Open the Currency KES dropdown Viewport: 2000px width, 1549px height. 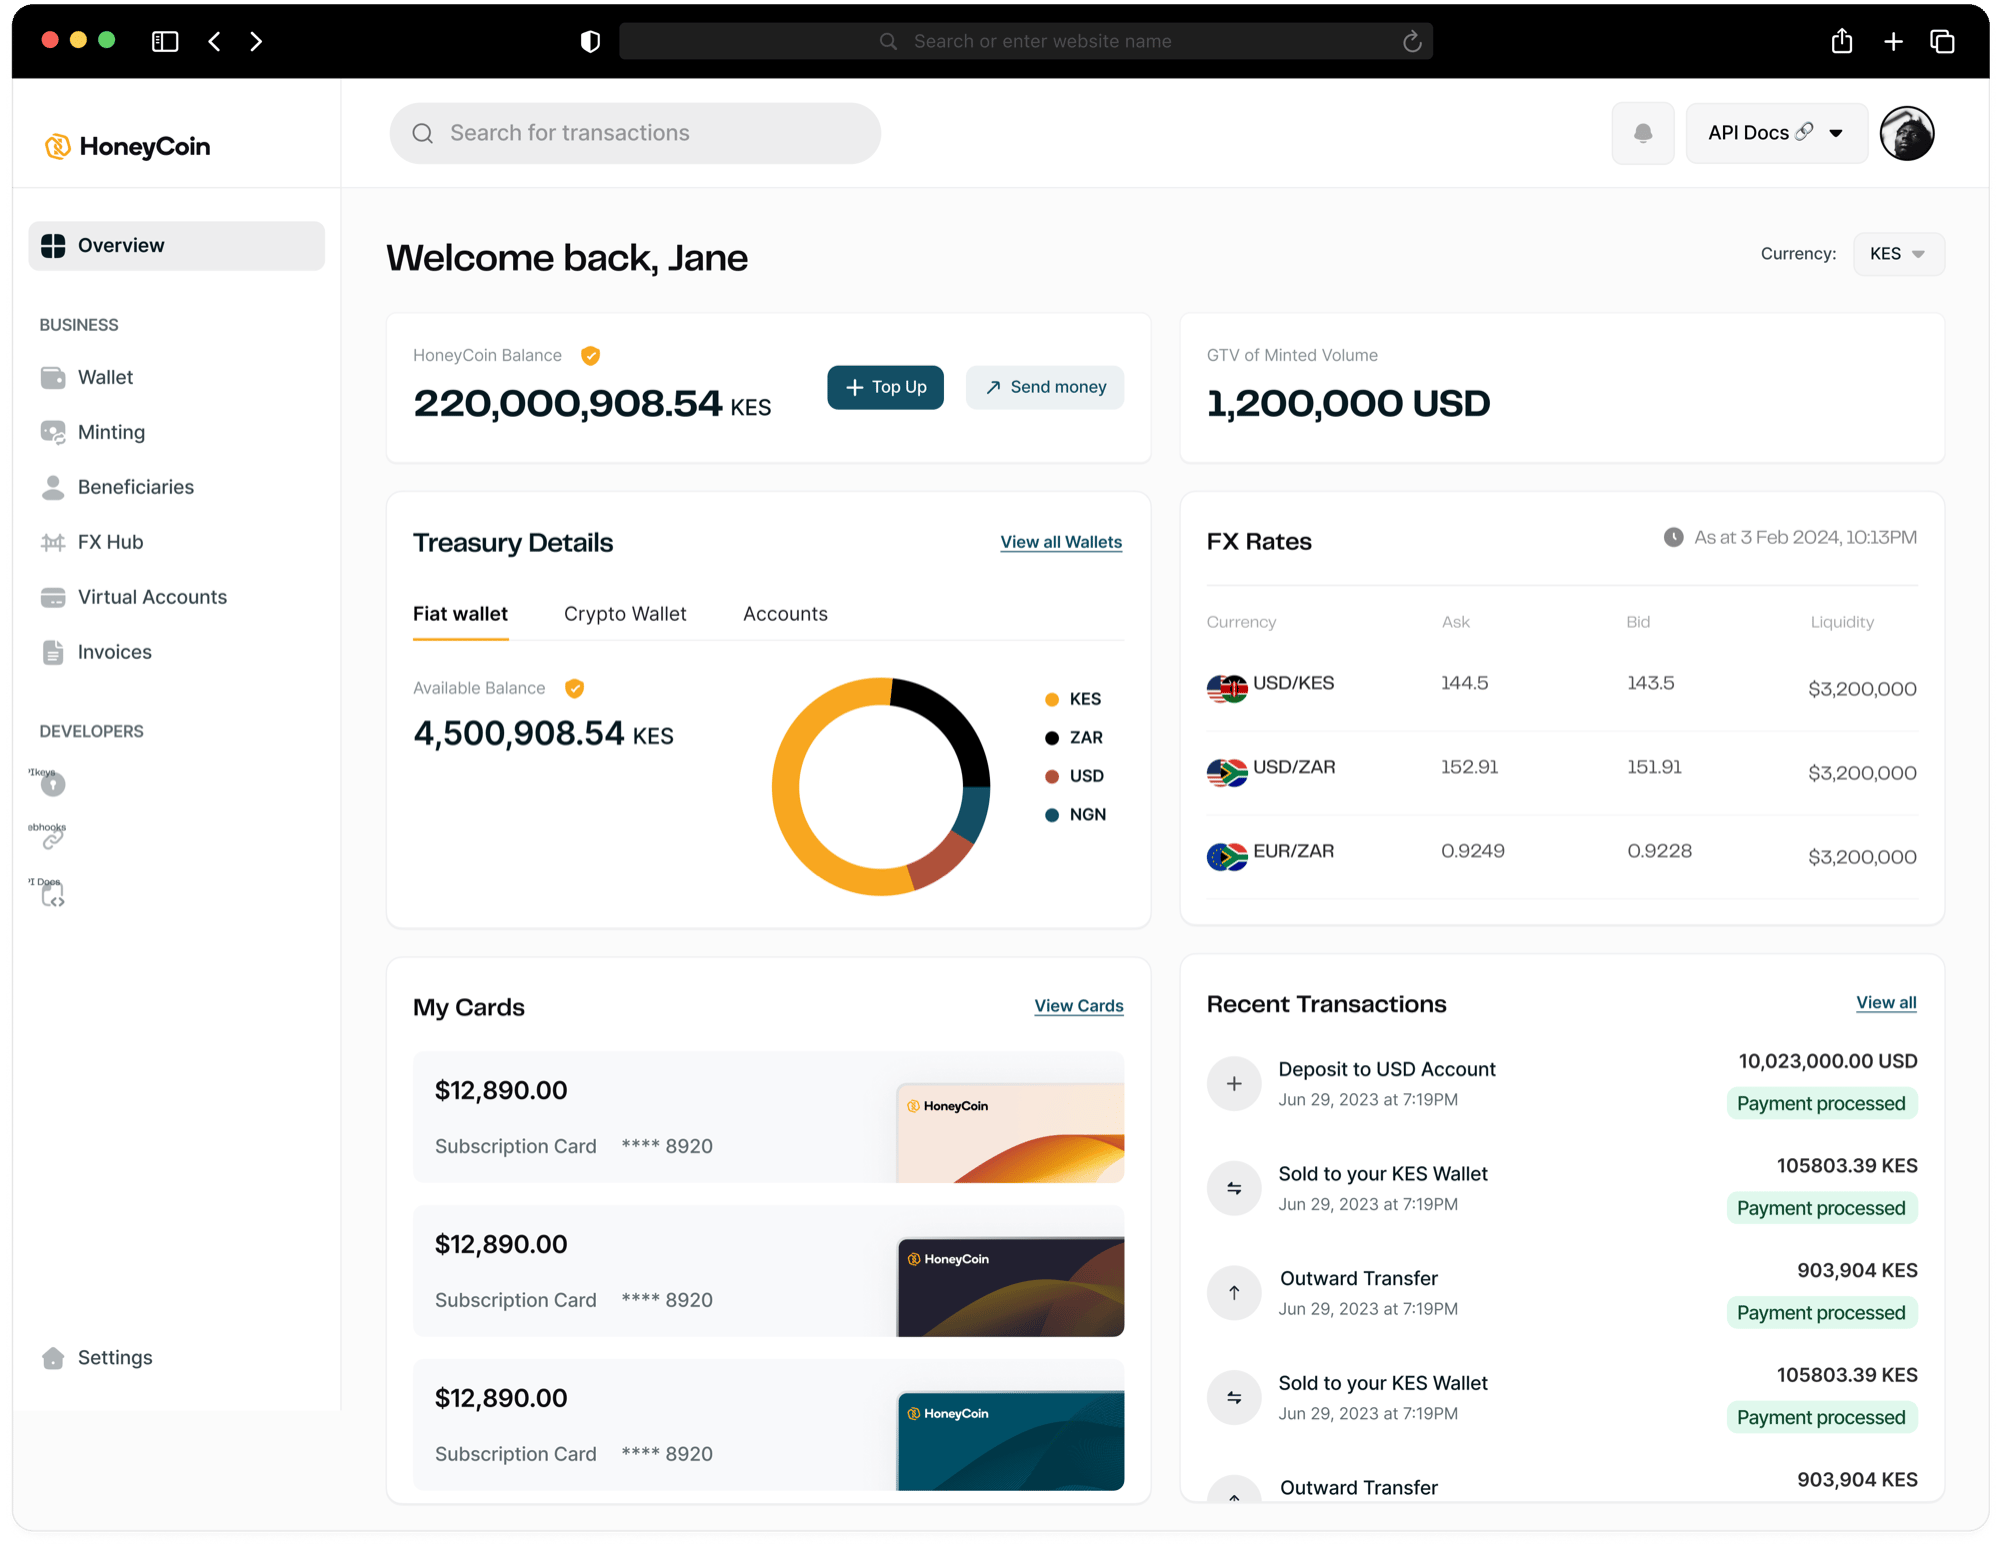click(1898, 254)
